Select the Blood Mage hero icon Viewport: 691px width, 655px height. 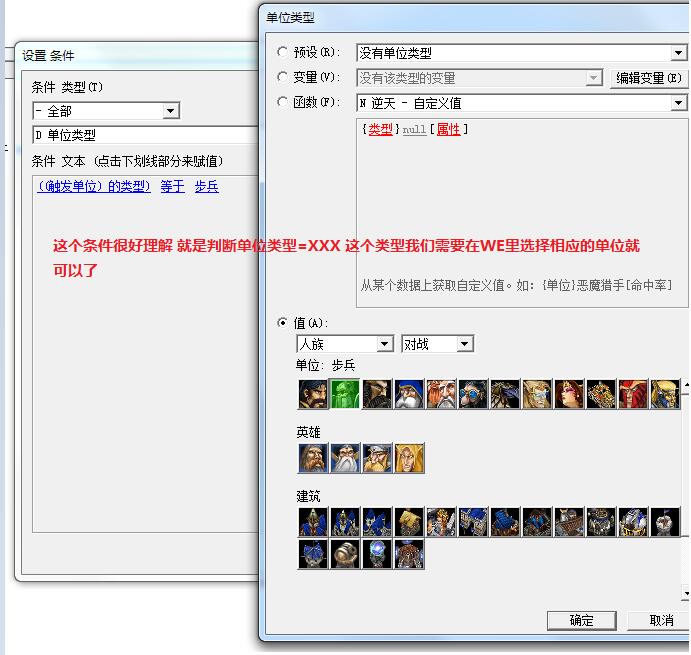[409, 458]
